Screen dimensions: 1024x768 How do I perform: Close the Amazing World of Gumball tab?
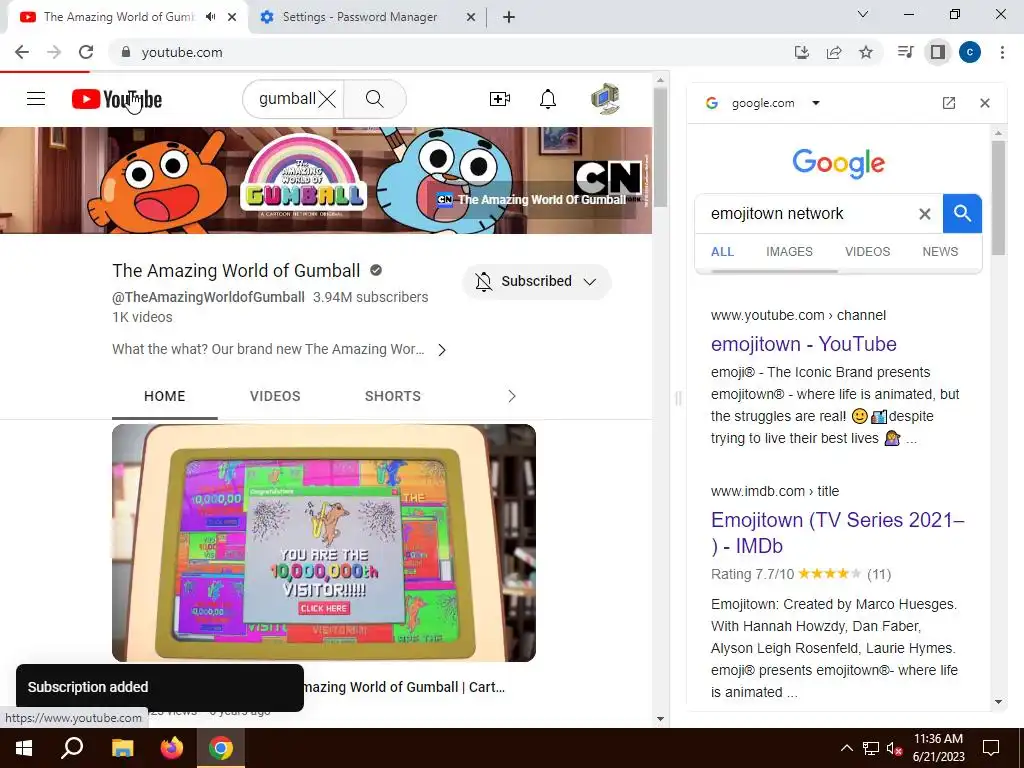232,17
